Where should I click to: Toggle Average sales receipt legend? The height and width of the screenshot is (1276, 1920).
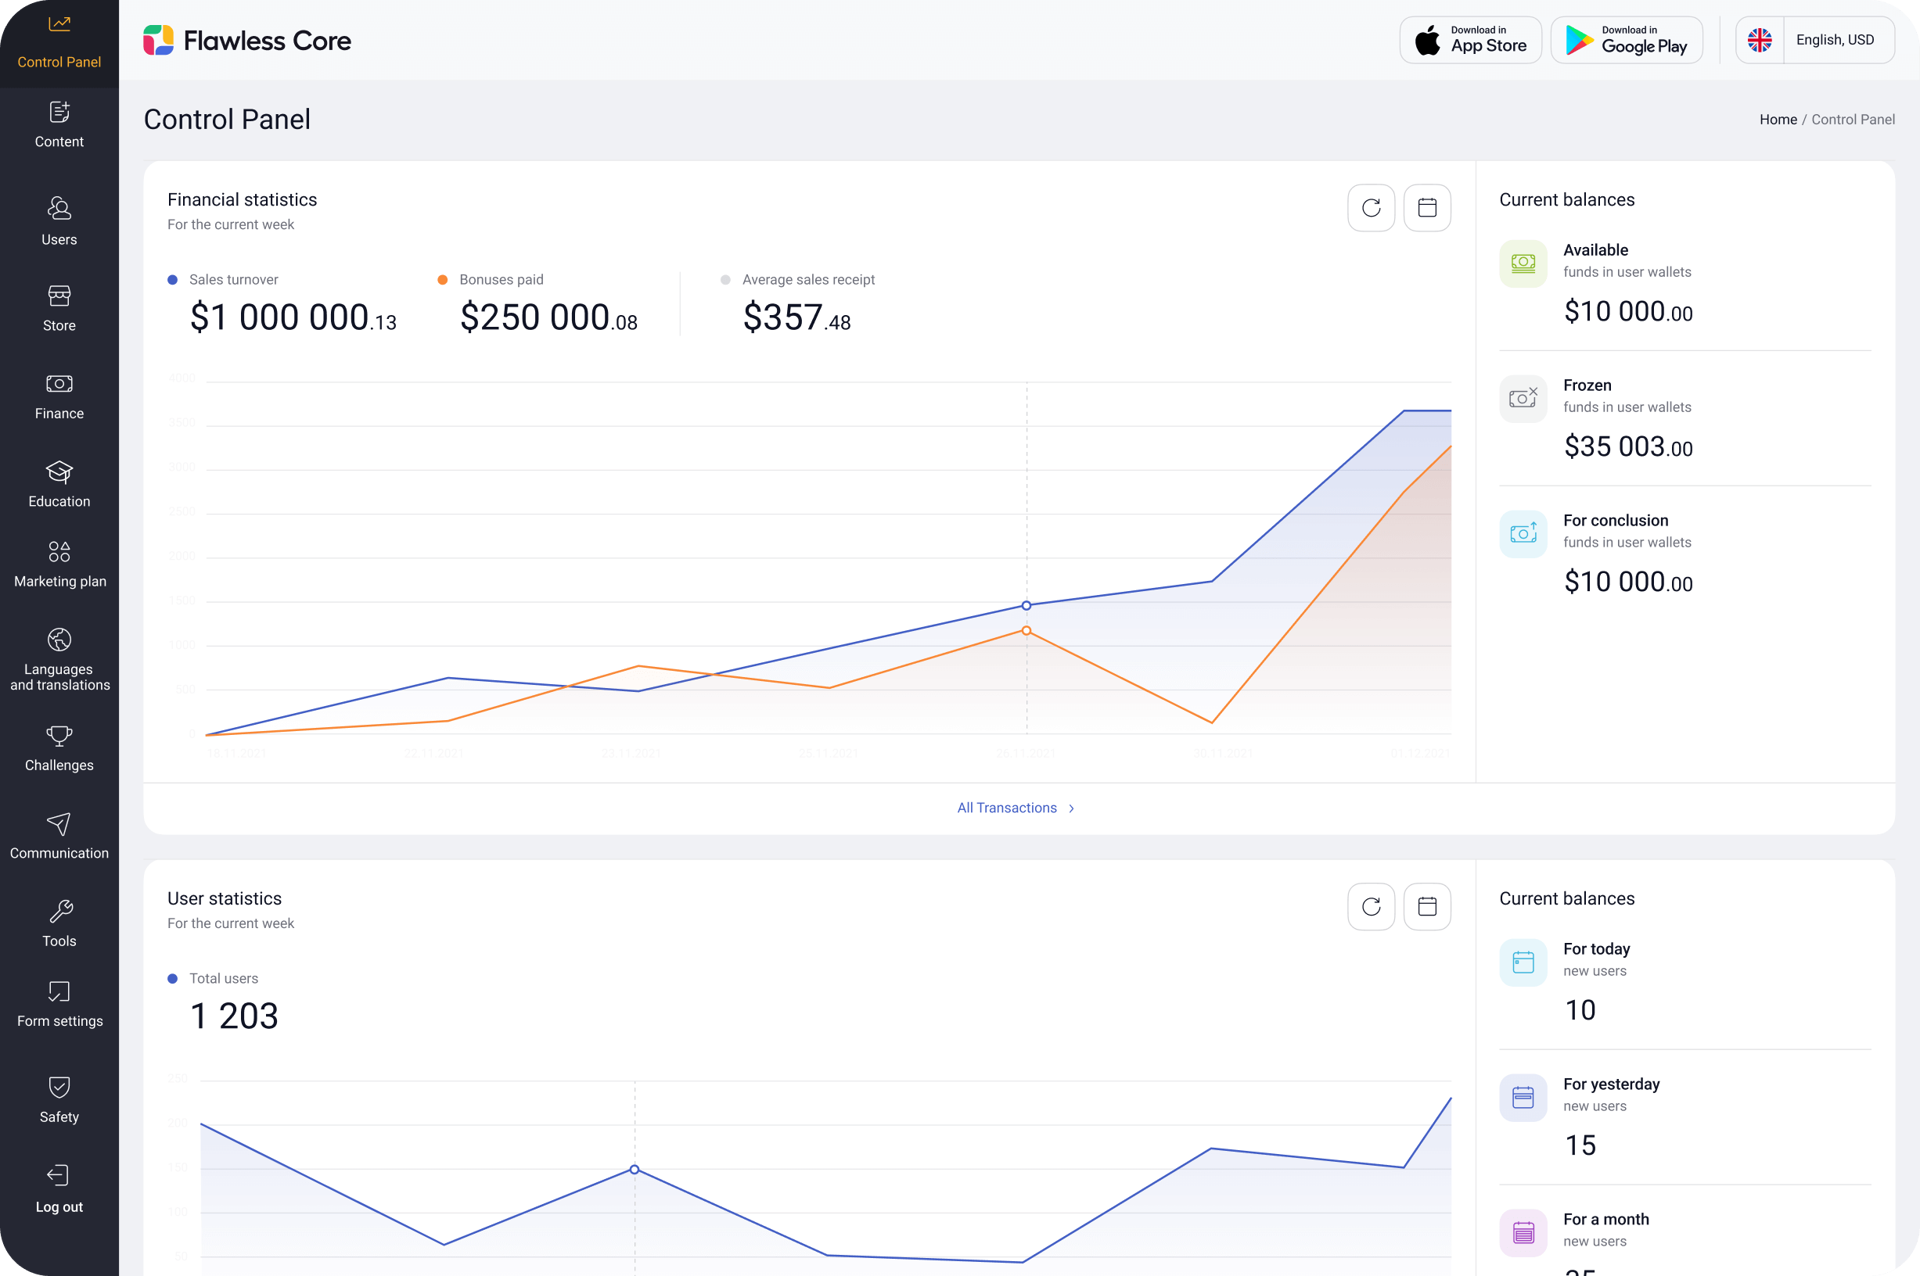pos(726,280)
